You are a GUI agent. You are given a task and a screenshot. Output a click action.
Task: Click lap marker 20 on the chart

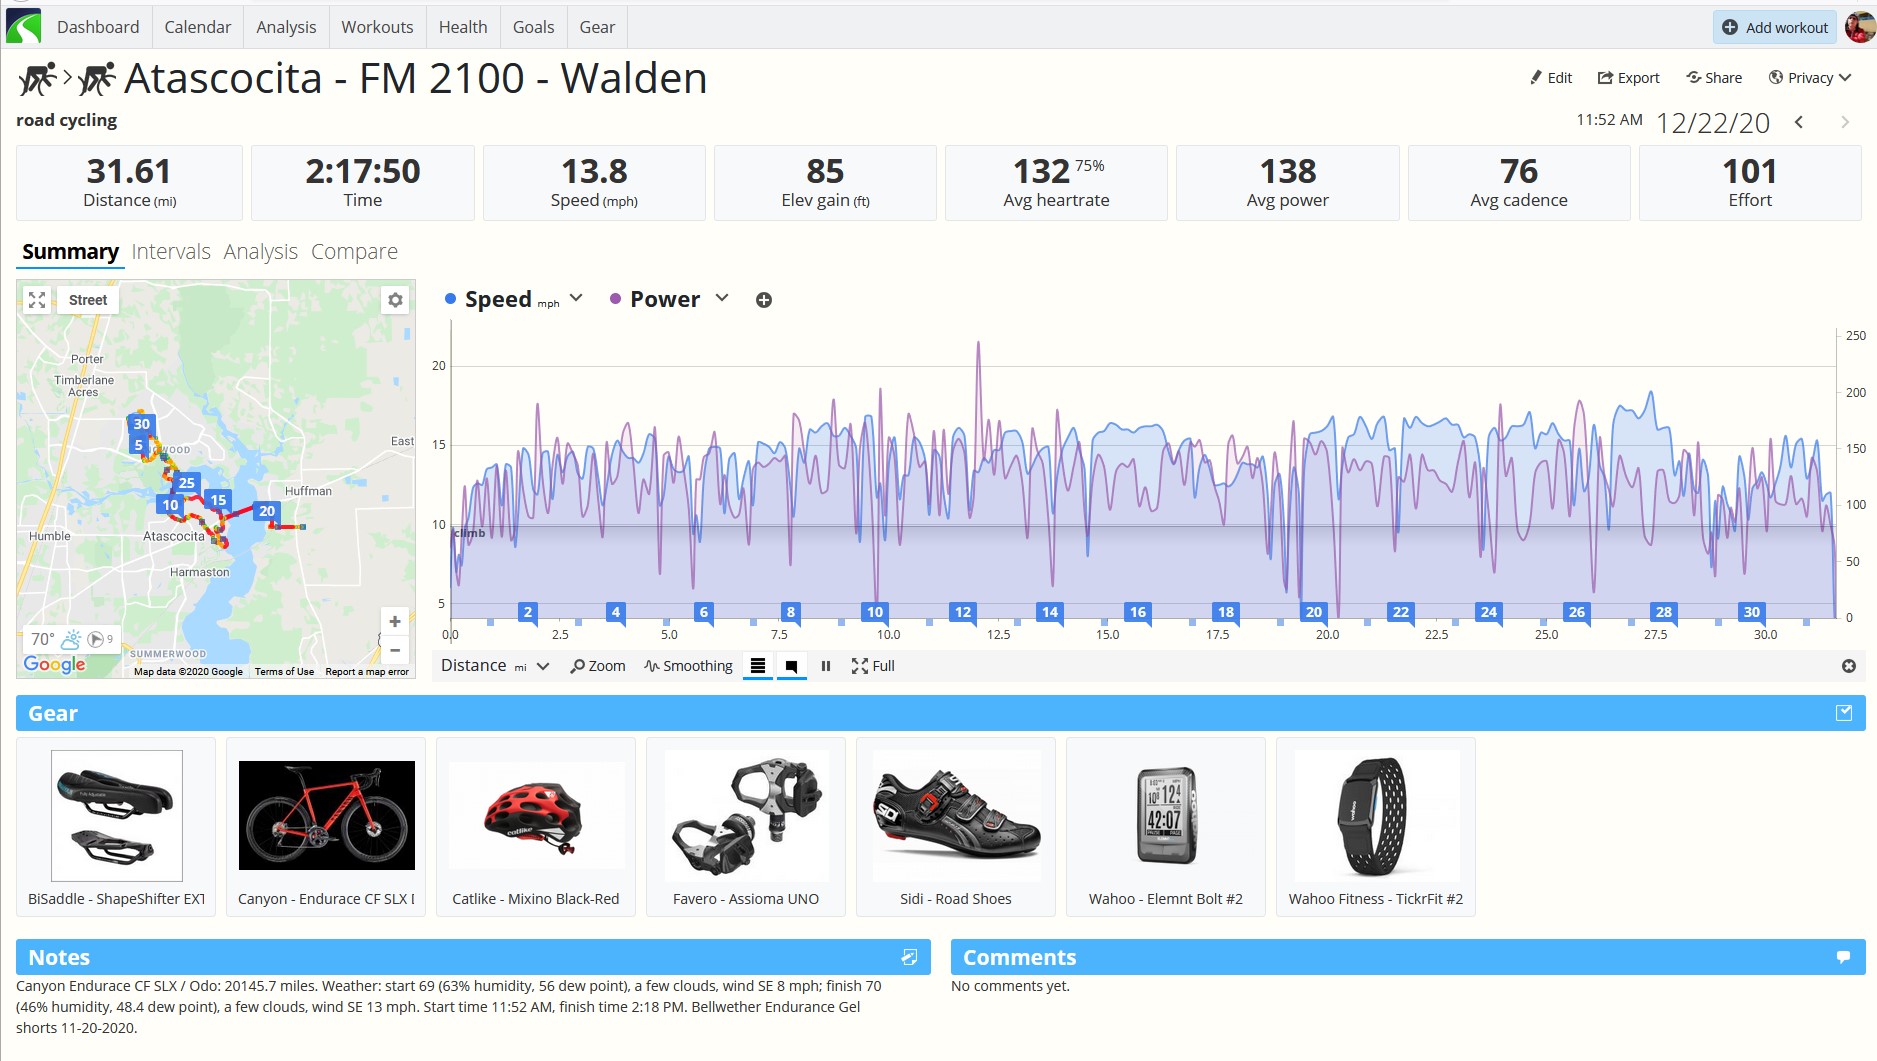point(1314,612)
